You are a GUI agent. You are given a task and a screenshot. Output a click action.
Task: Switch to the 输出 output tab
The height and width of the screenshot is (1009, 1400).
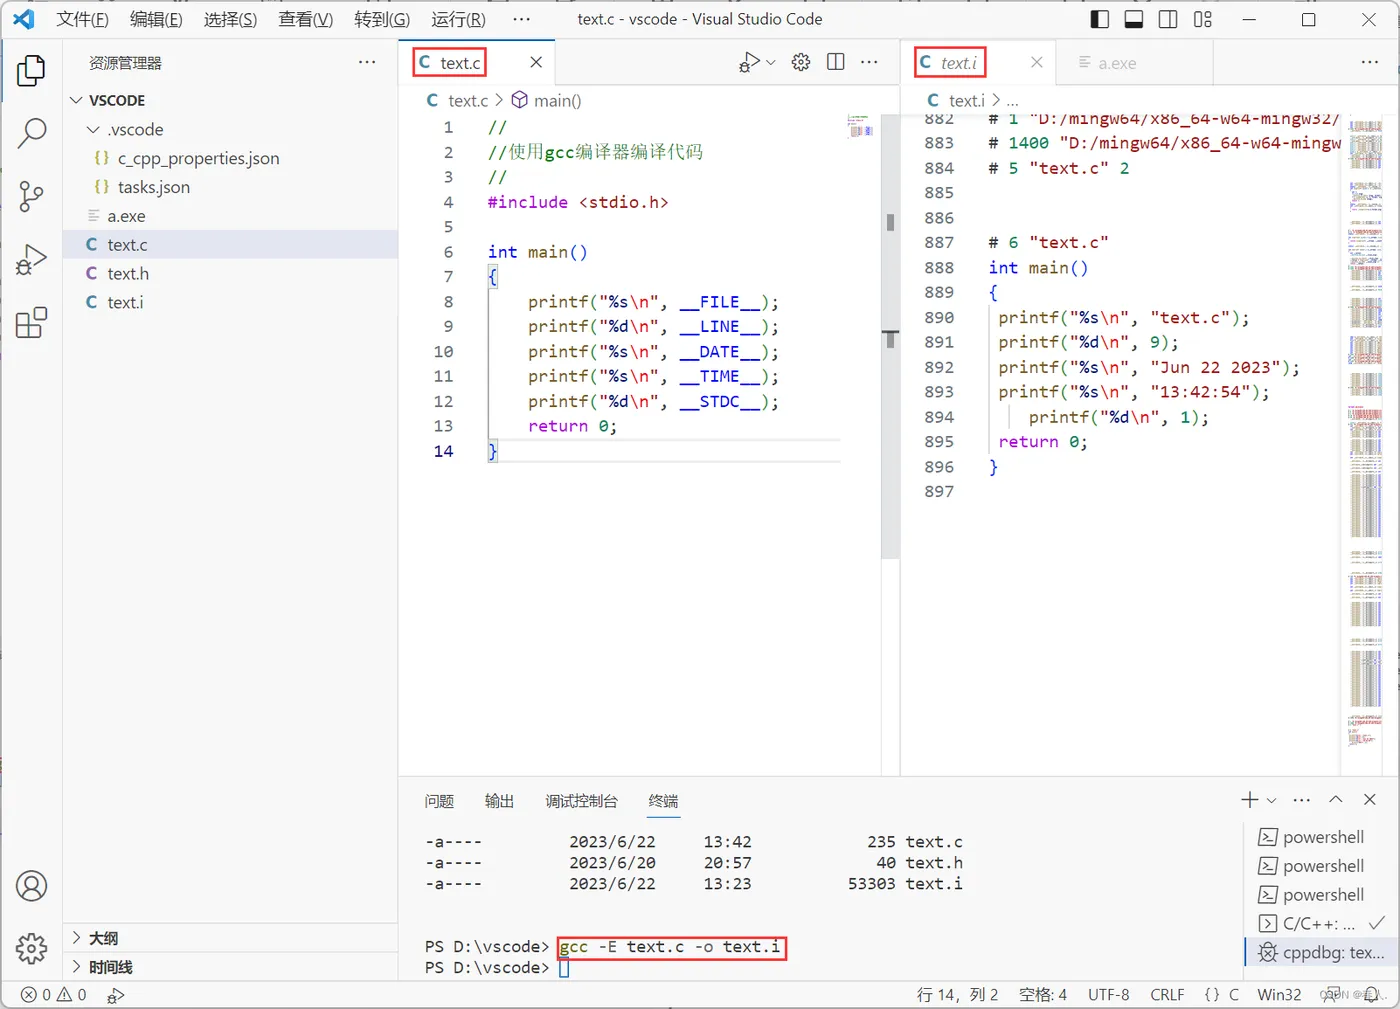point(499,801)
